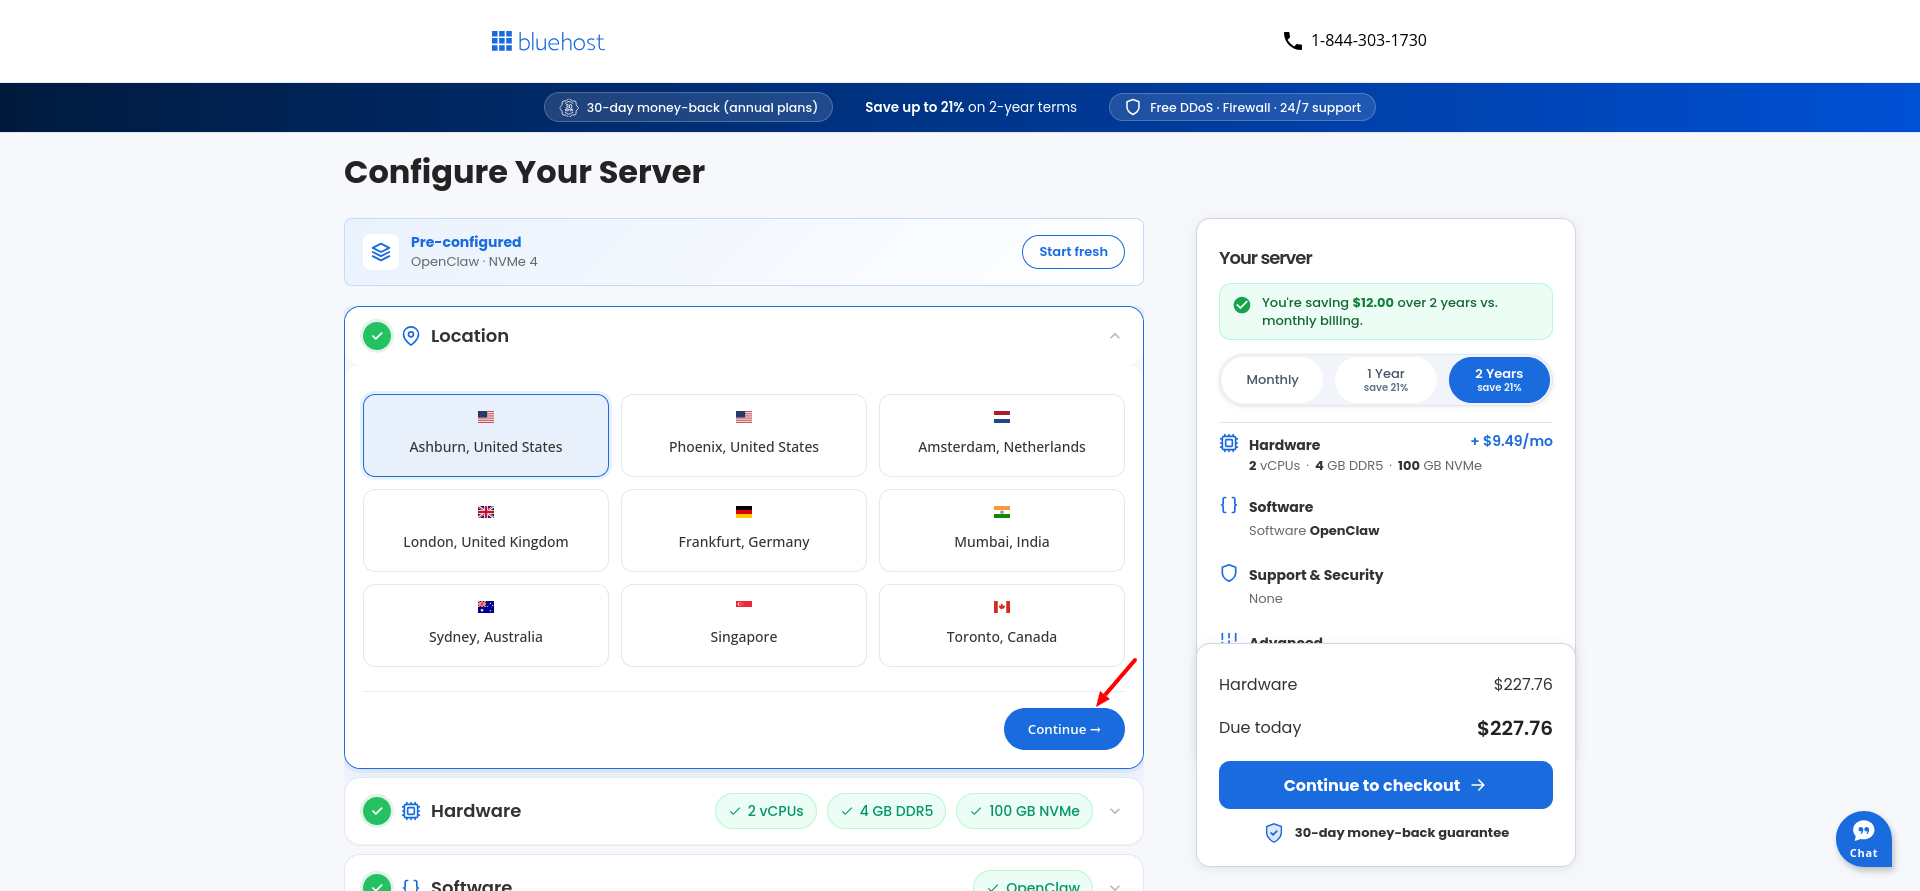Click the 4 GB DDR5 chip

[886, 811]
